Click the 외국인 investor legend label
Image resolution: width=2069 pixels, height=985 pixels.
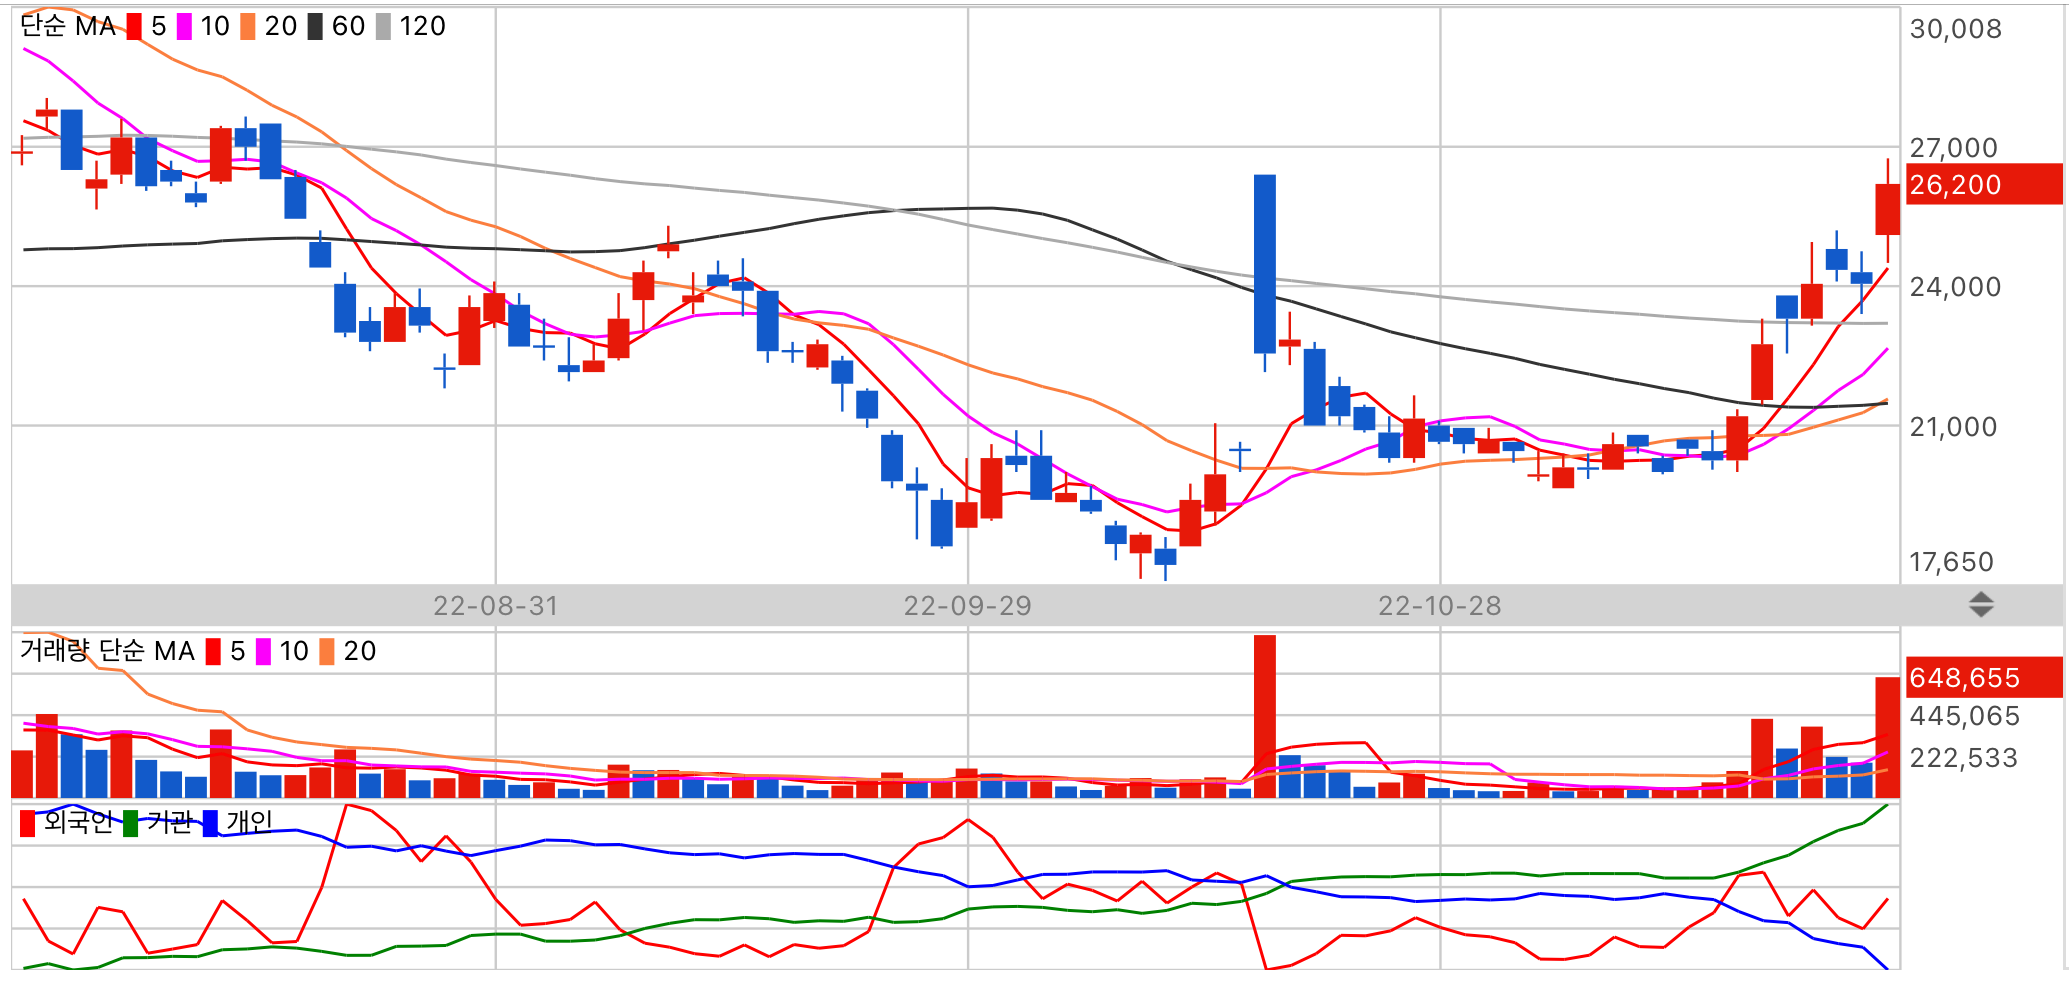click(78, 822)
